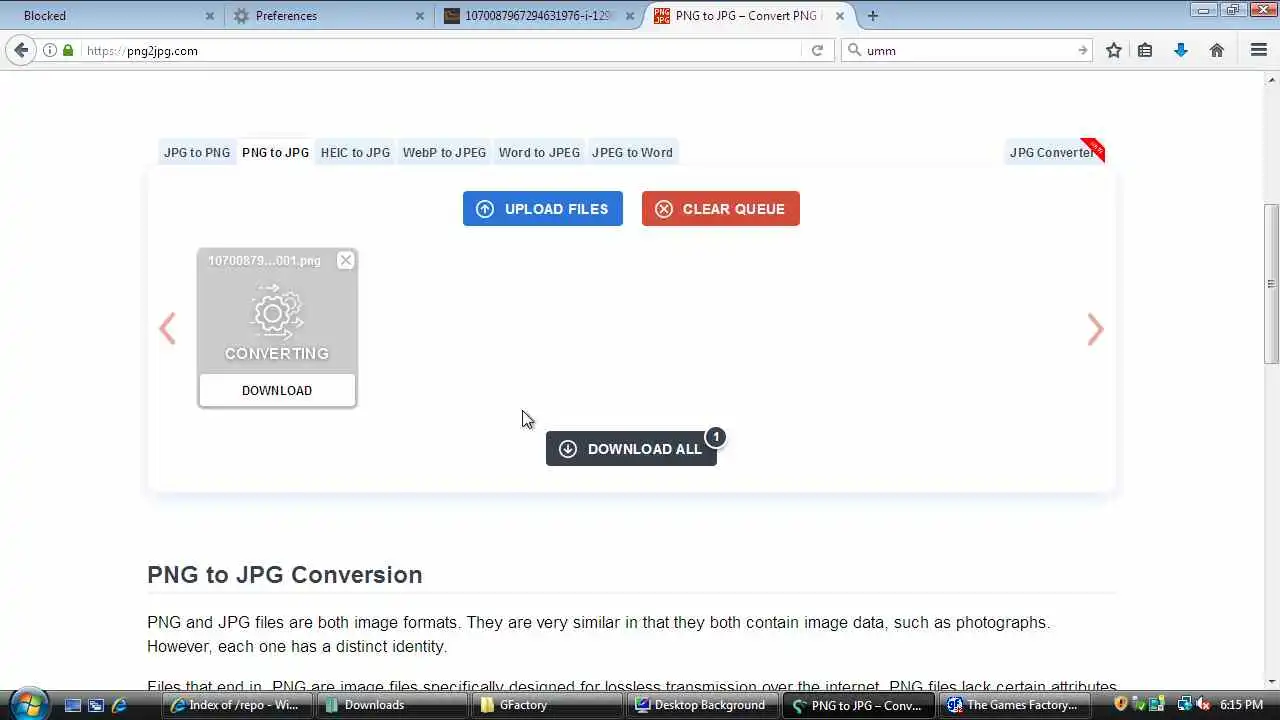The height and width of the screenshot is (720, 1280).
Task: Open GFactory taskbar folder window
Action: pyautogui.click(x=549, y=705)
